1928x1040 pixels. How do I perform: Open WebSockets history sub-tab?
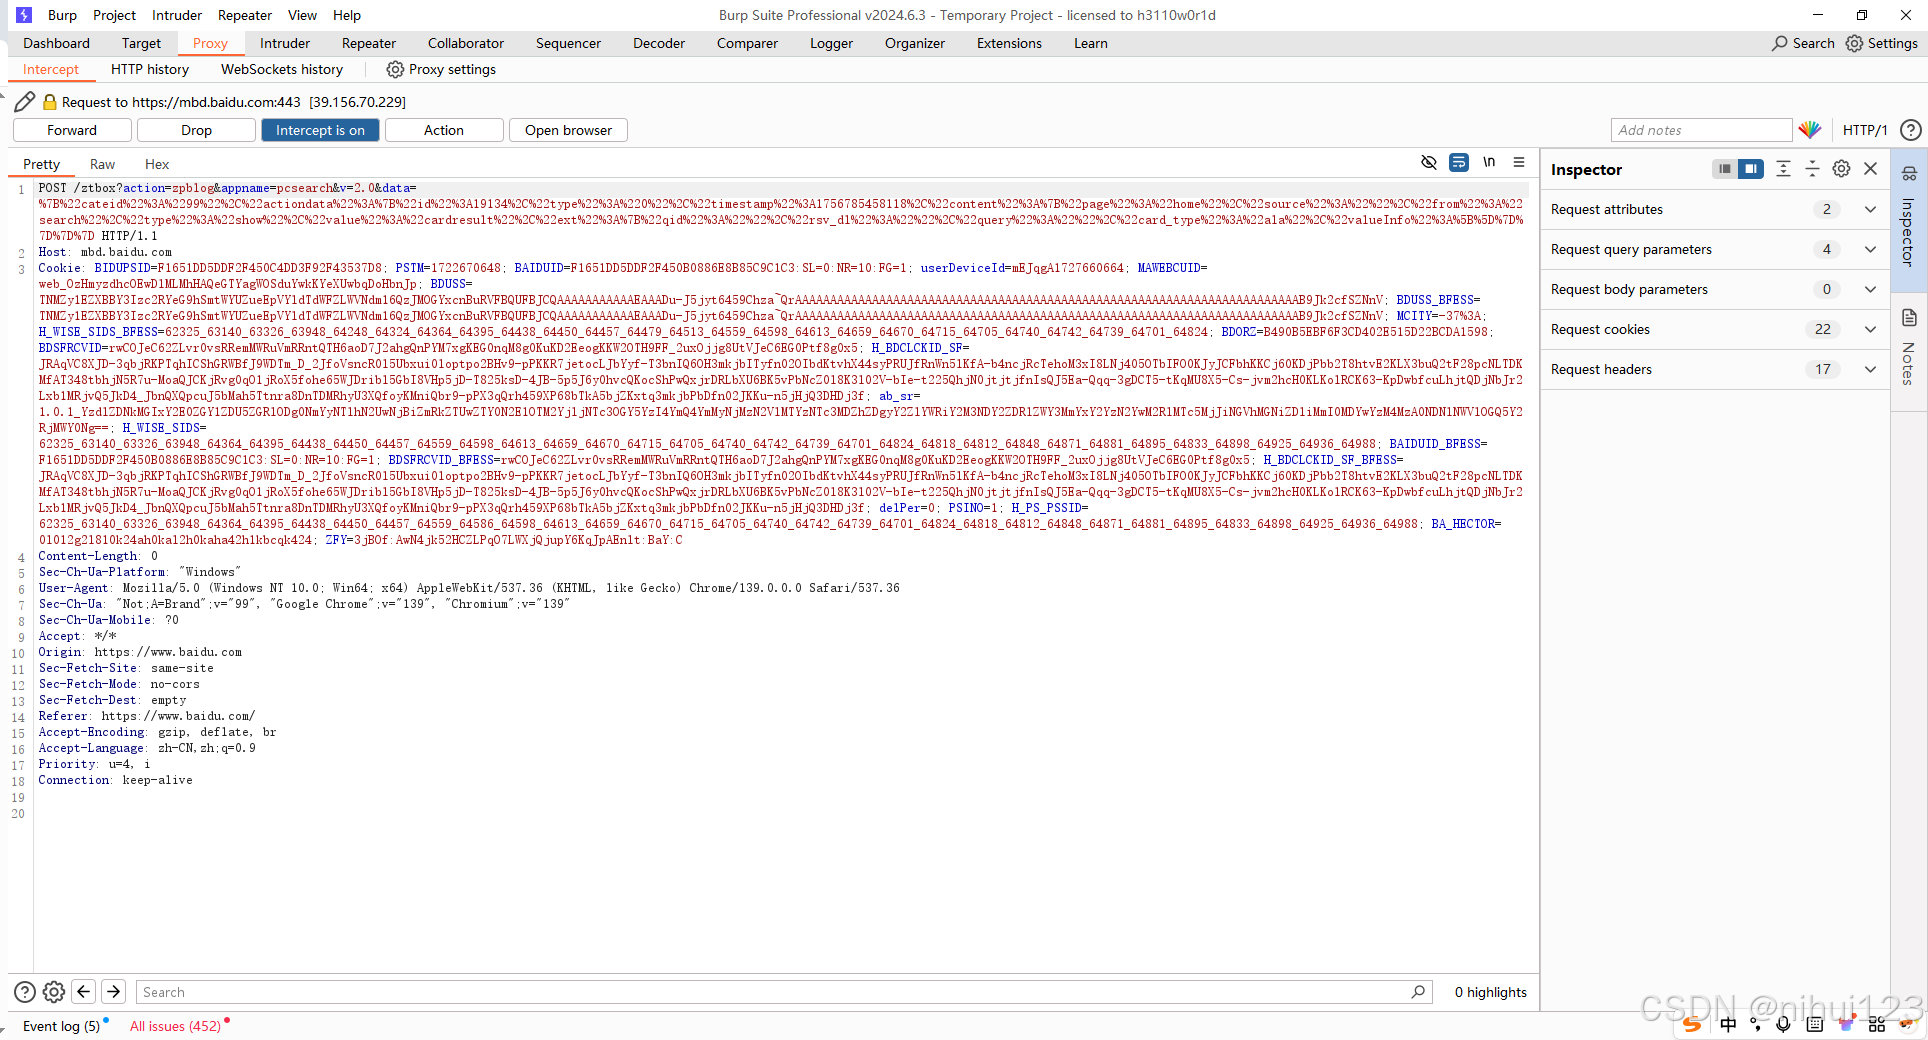(282, 69)
